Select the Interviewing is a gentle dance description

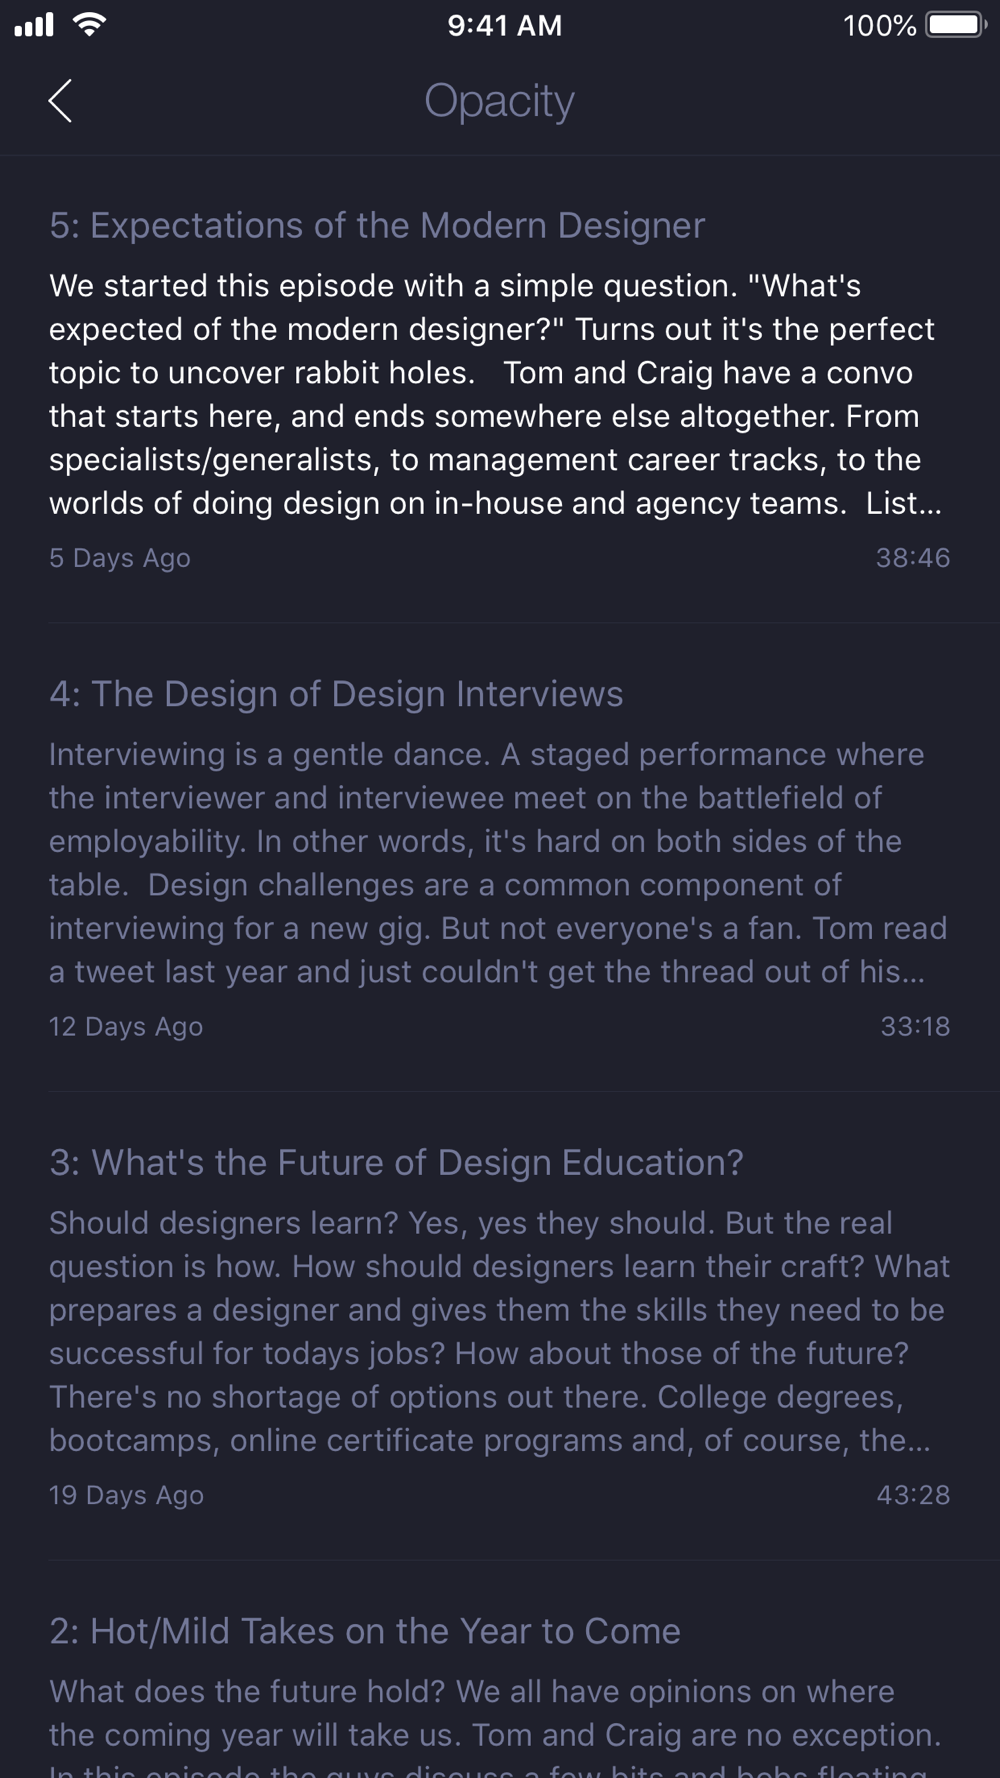pyautogui.click(x=498, y=863)
